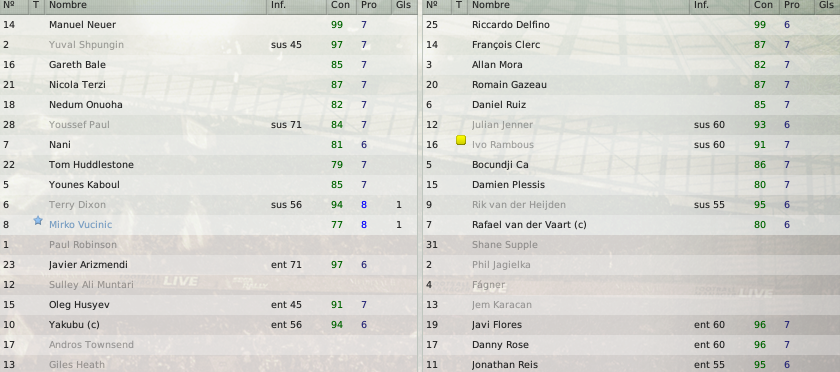Sort left table by Gls column header
This screenshot has height=372, width=840.
[x=404, y=5]
